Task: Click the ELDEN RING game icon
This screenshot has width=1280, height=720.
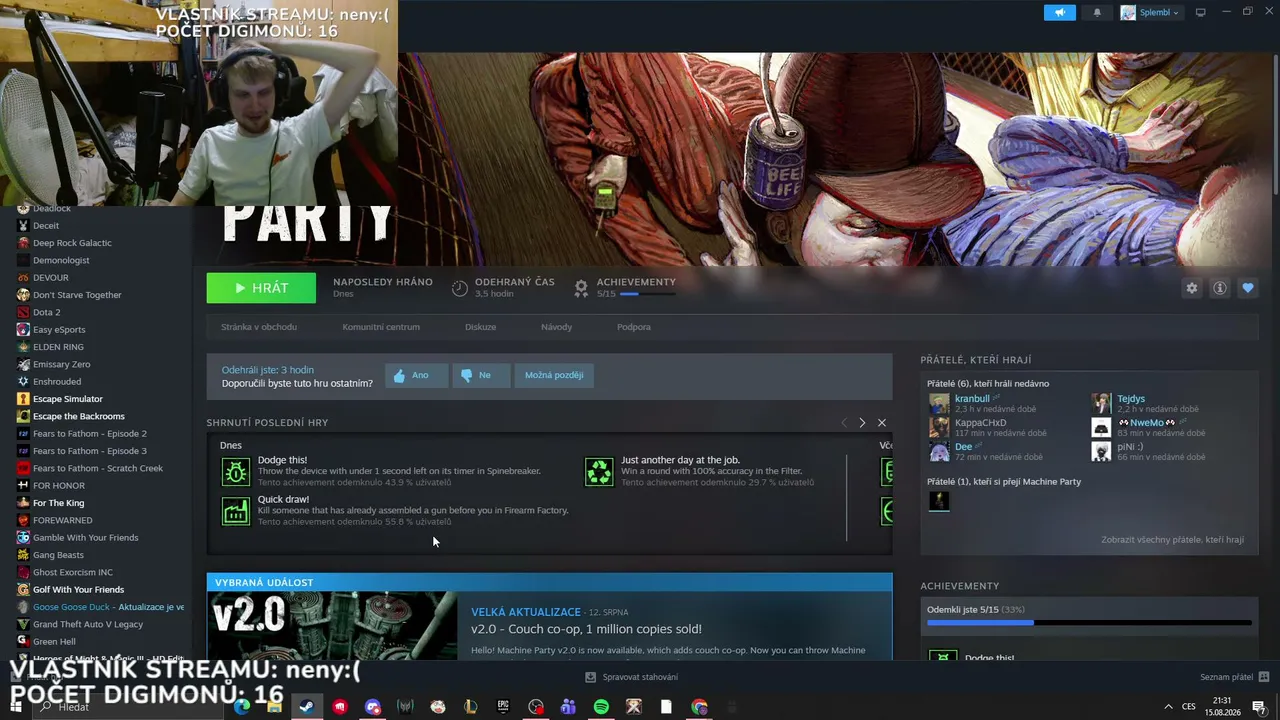Action: (x=23, y=347)
